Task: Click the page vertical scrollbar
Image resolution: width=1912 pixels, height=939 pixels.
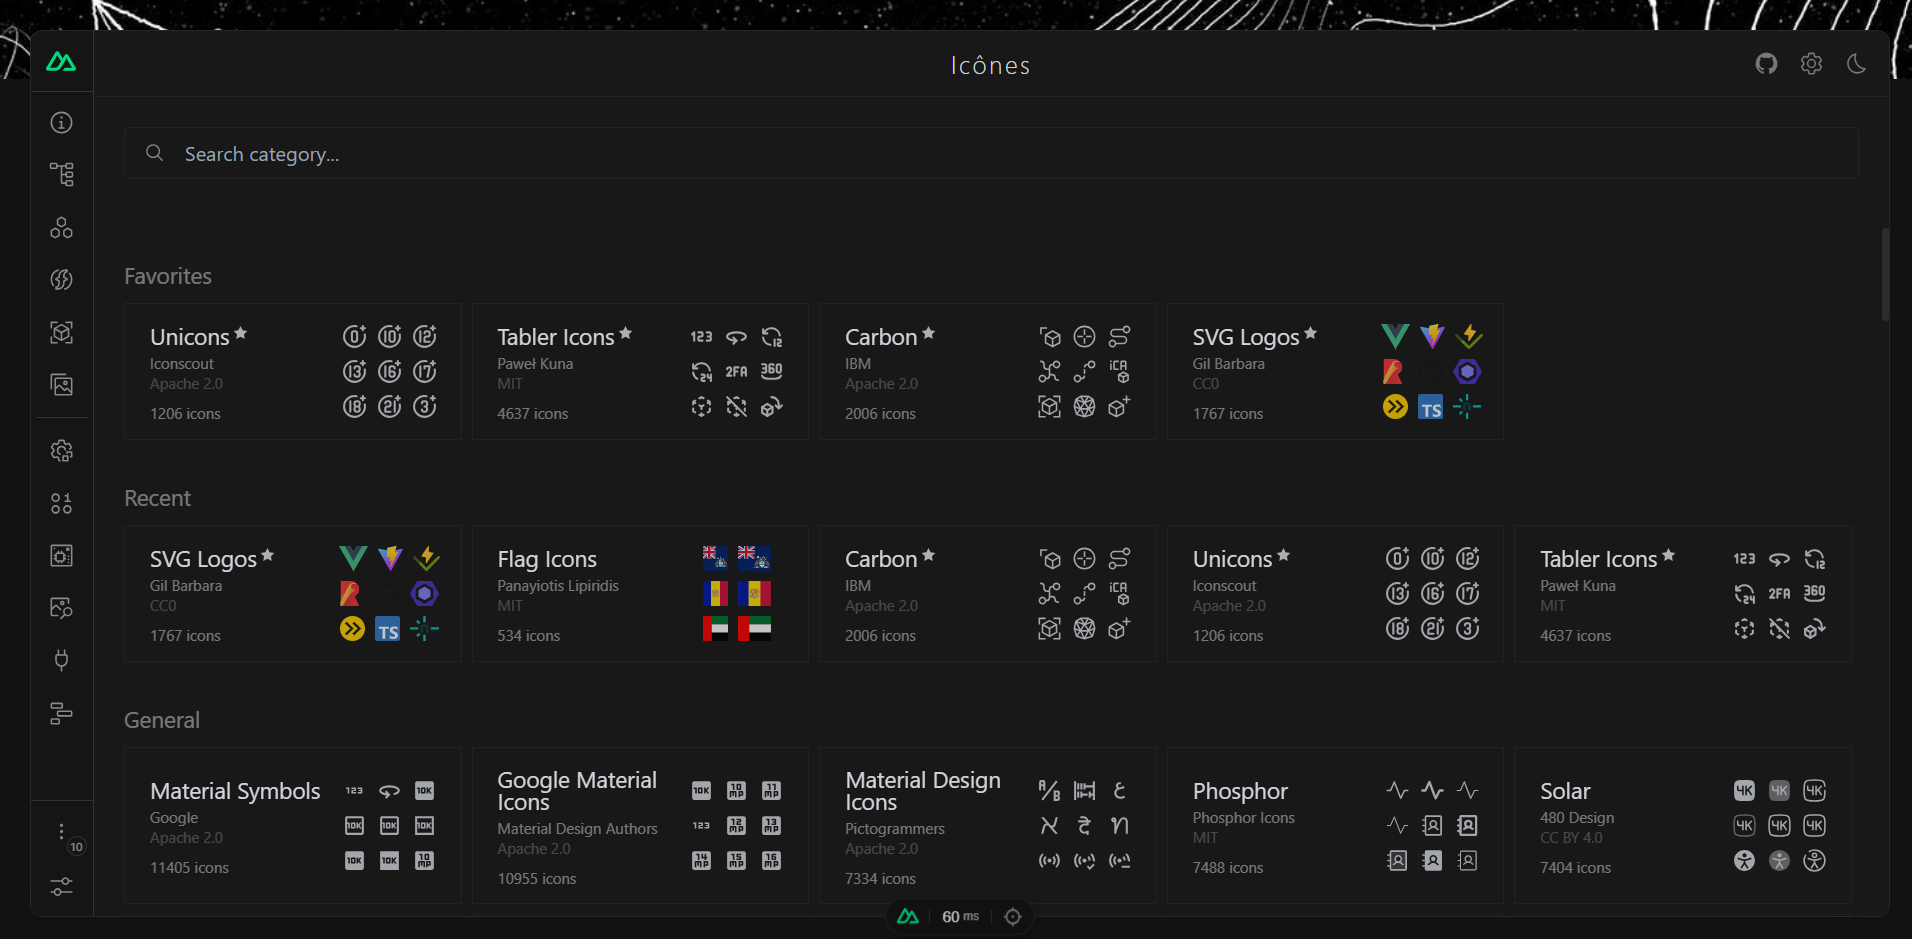Action: click(x=1885, y=275)
